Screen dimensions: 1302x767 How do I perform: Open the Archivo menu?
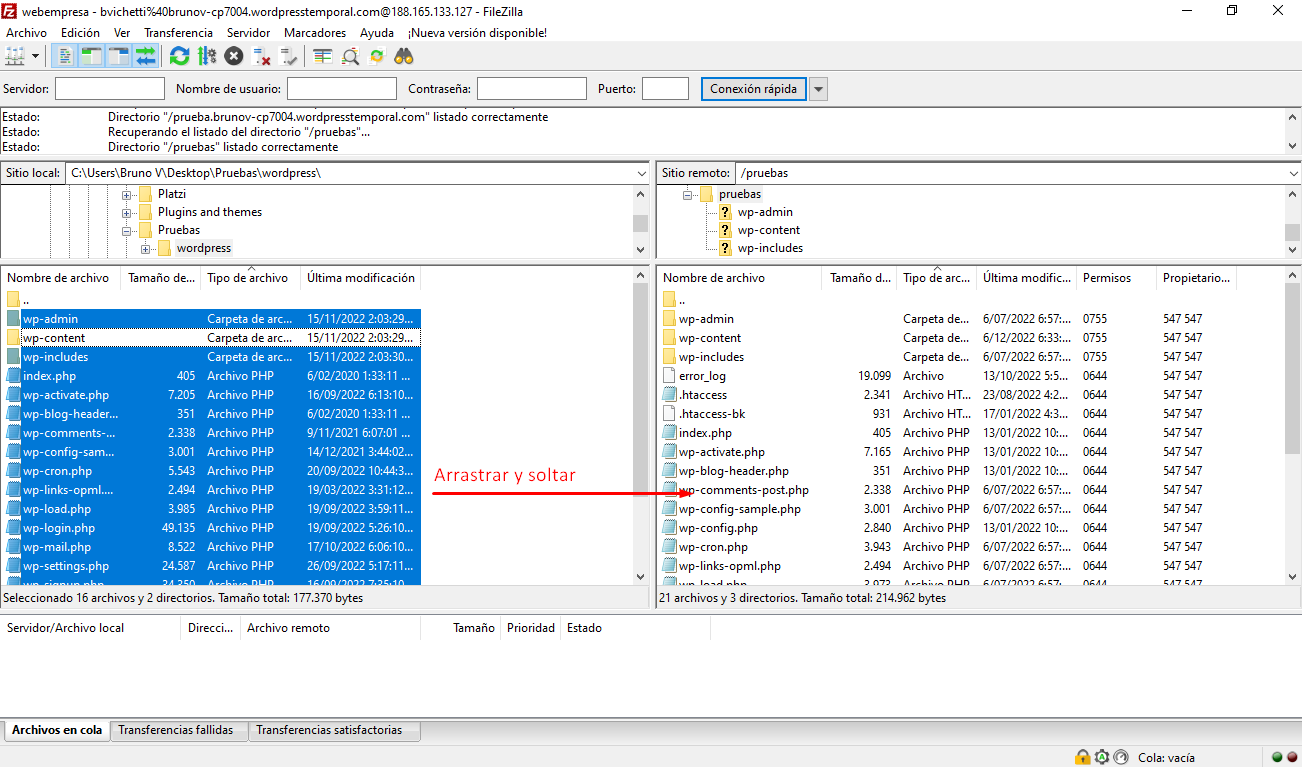click(27, 33)
